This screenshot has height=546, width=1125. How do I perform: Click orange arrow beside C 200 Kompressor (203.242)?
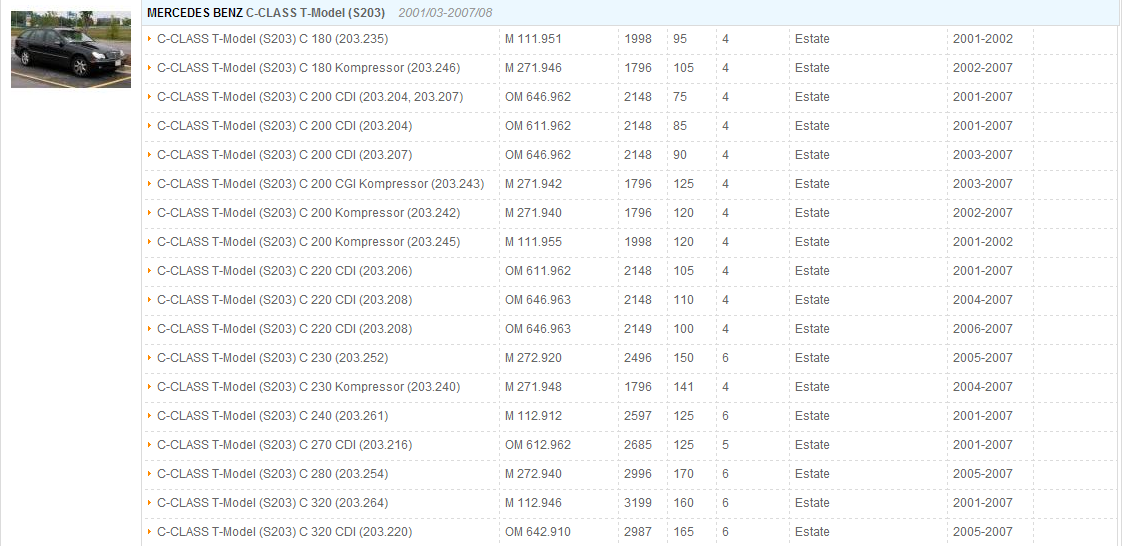[x=149, y=212]
